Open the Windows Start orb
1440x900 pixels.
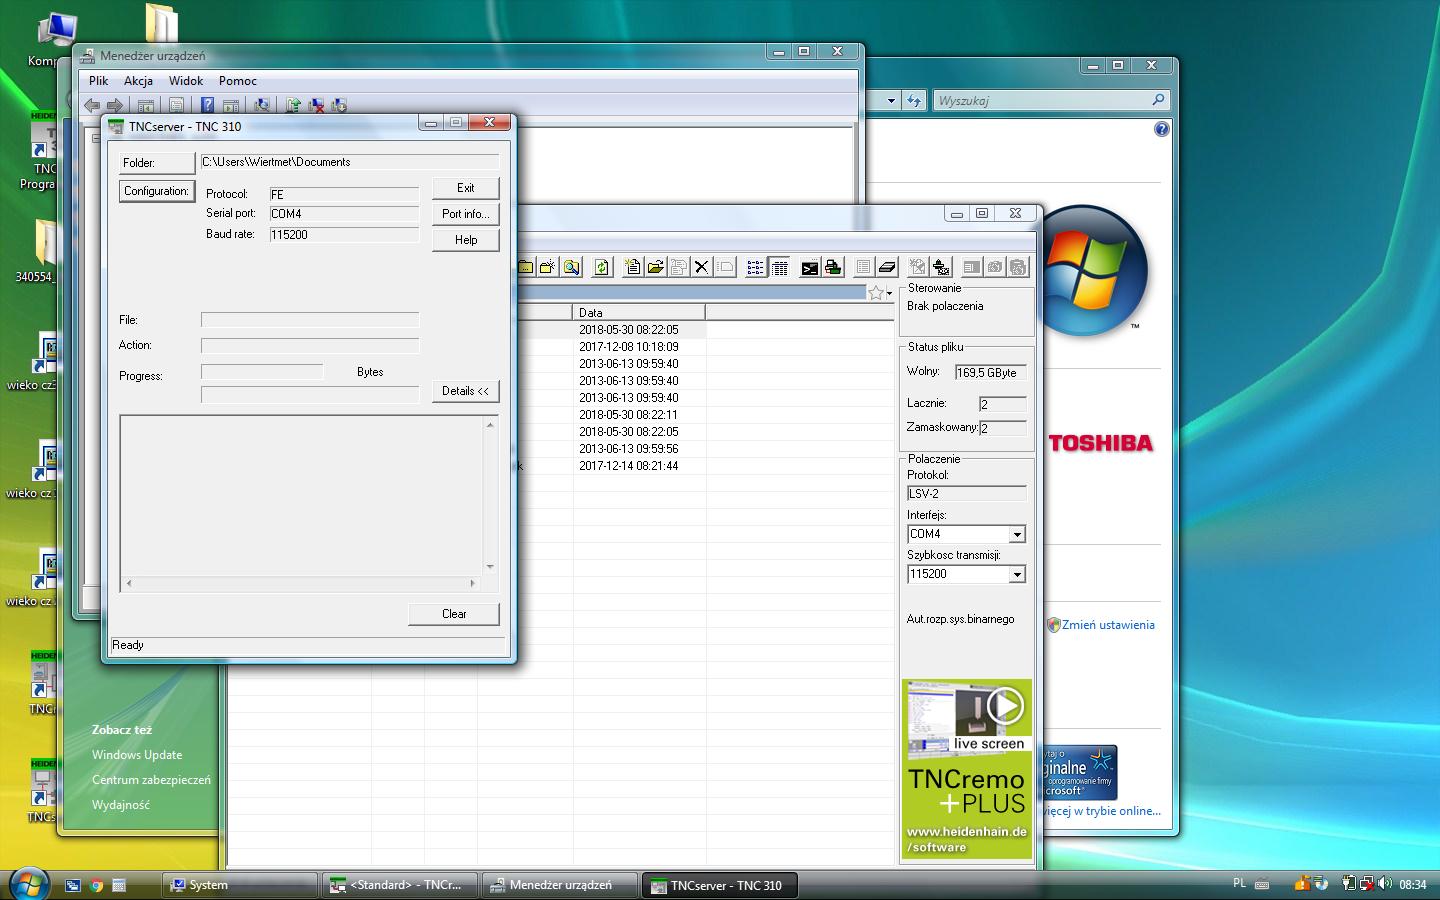click(27, 884)
